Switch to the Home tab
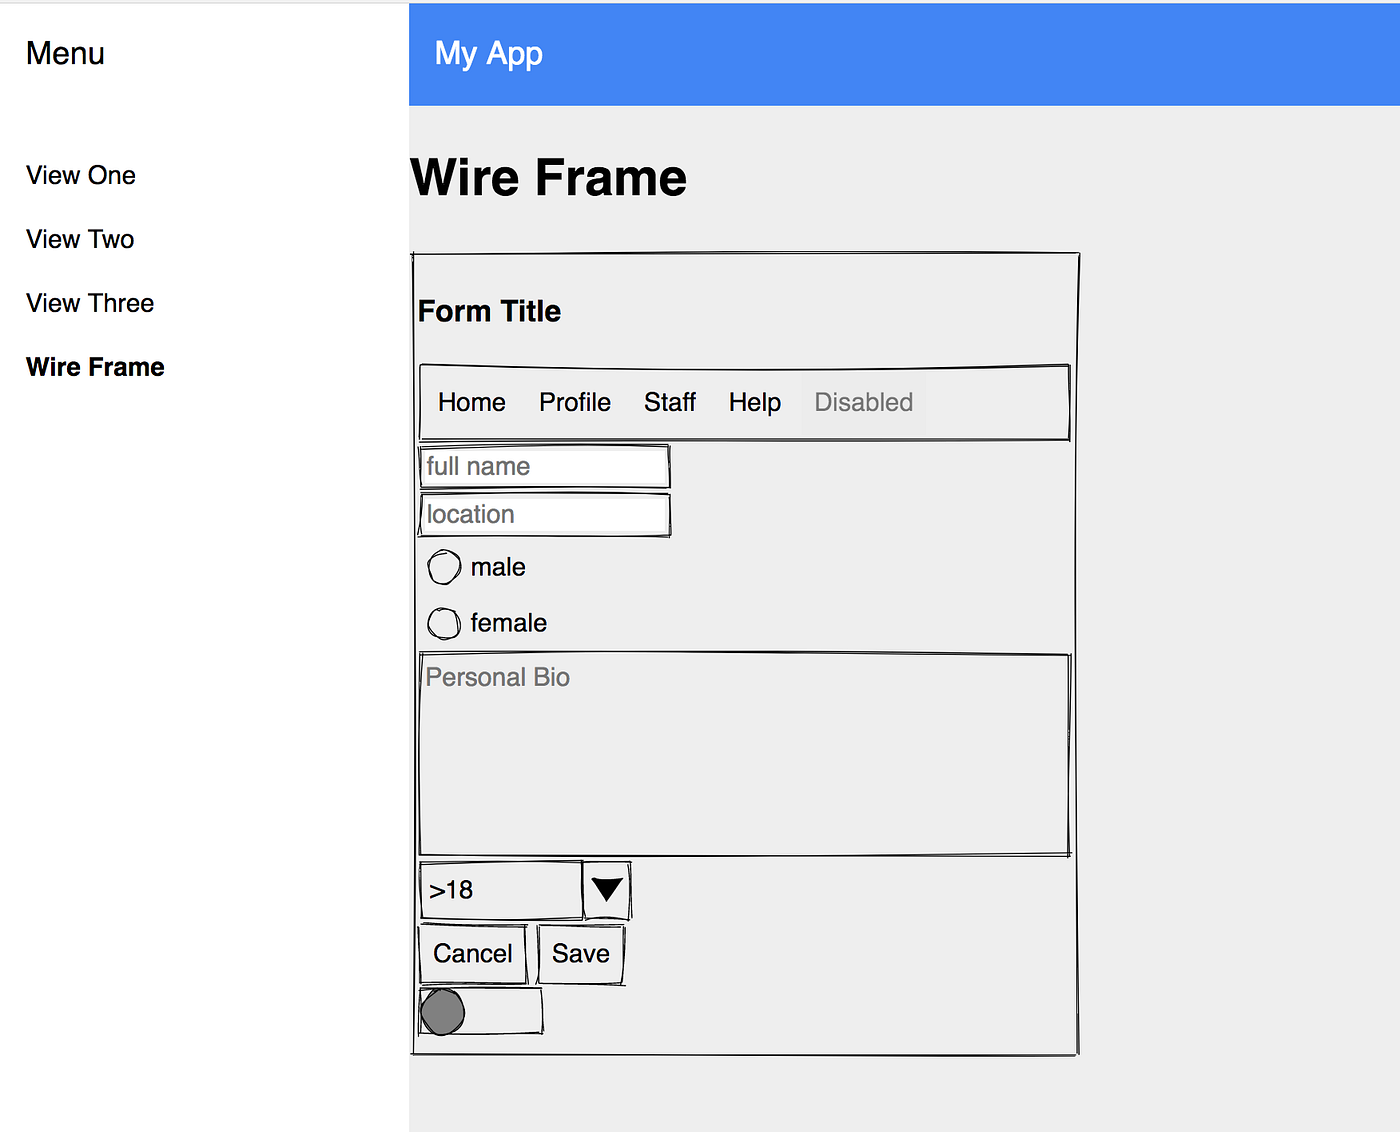Screen dimensions: 1400x1132 click(x=471, y=402)
